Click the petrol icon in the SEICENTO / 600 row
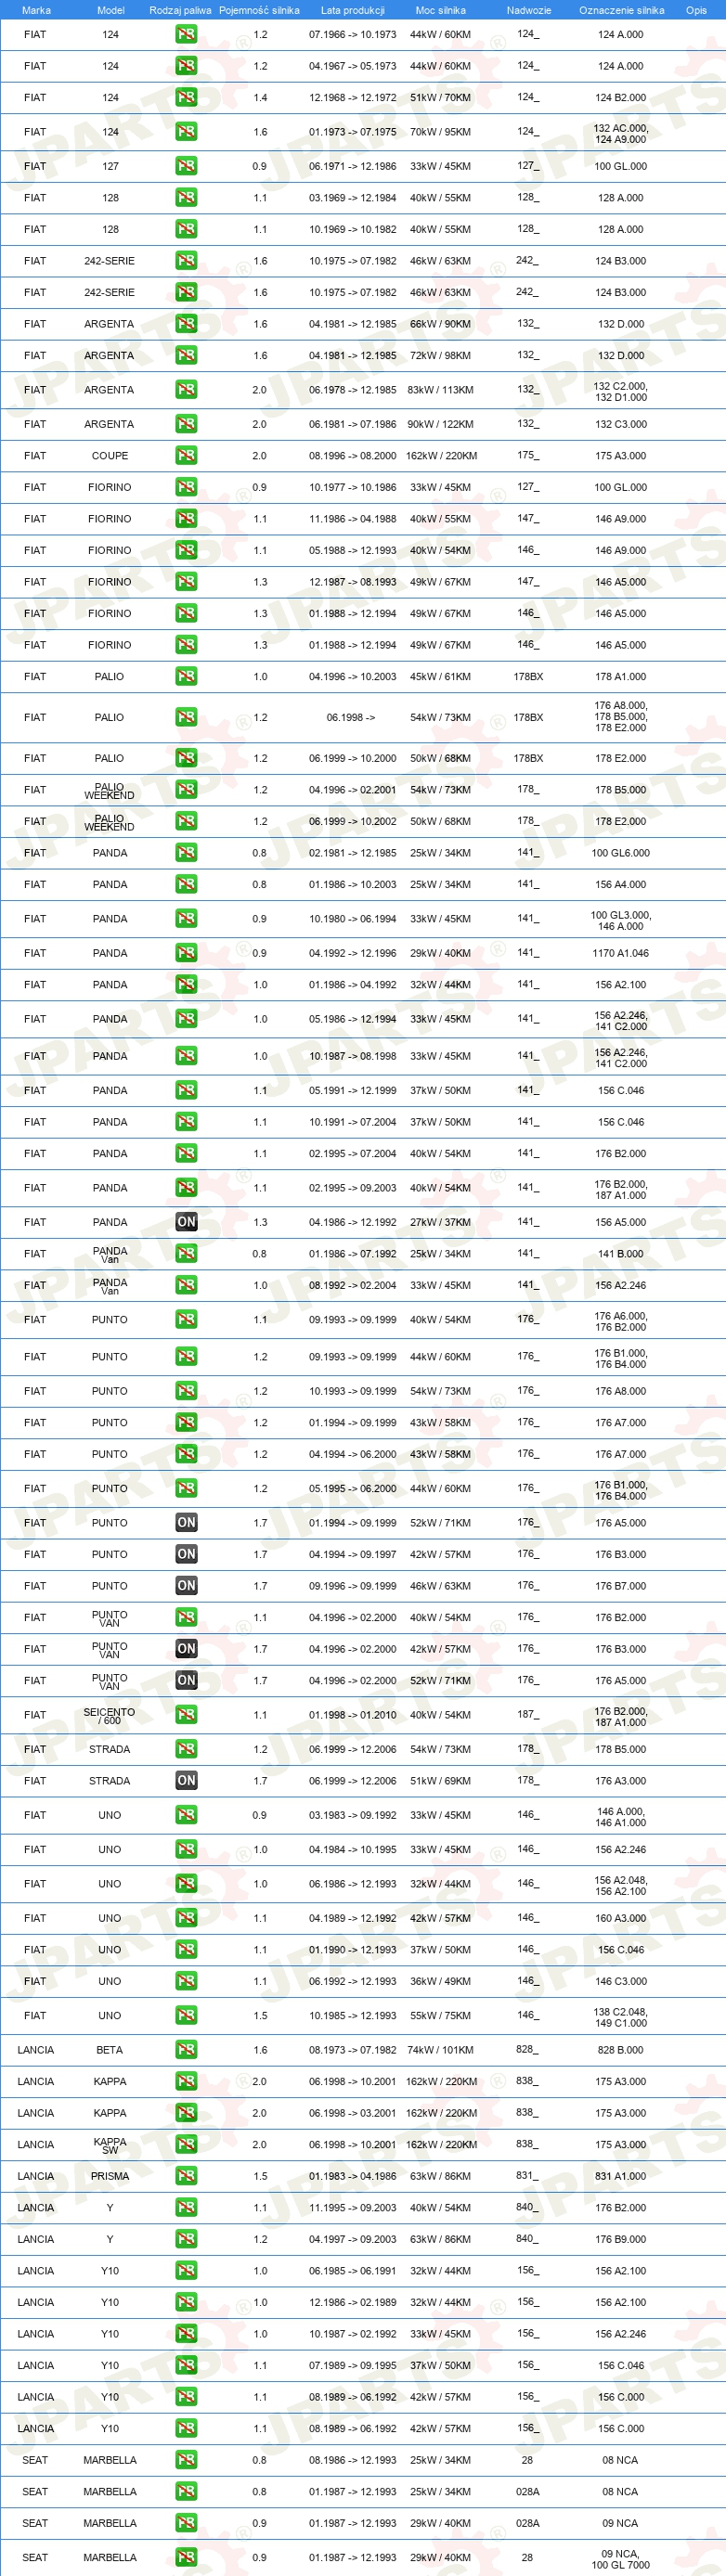The width and height of the screenshot is (726, 2576). pos(186,1715)
